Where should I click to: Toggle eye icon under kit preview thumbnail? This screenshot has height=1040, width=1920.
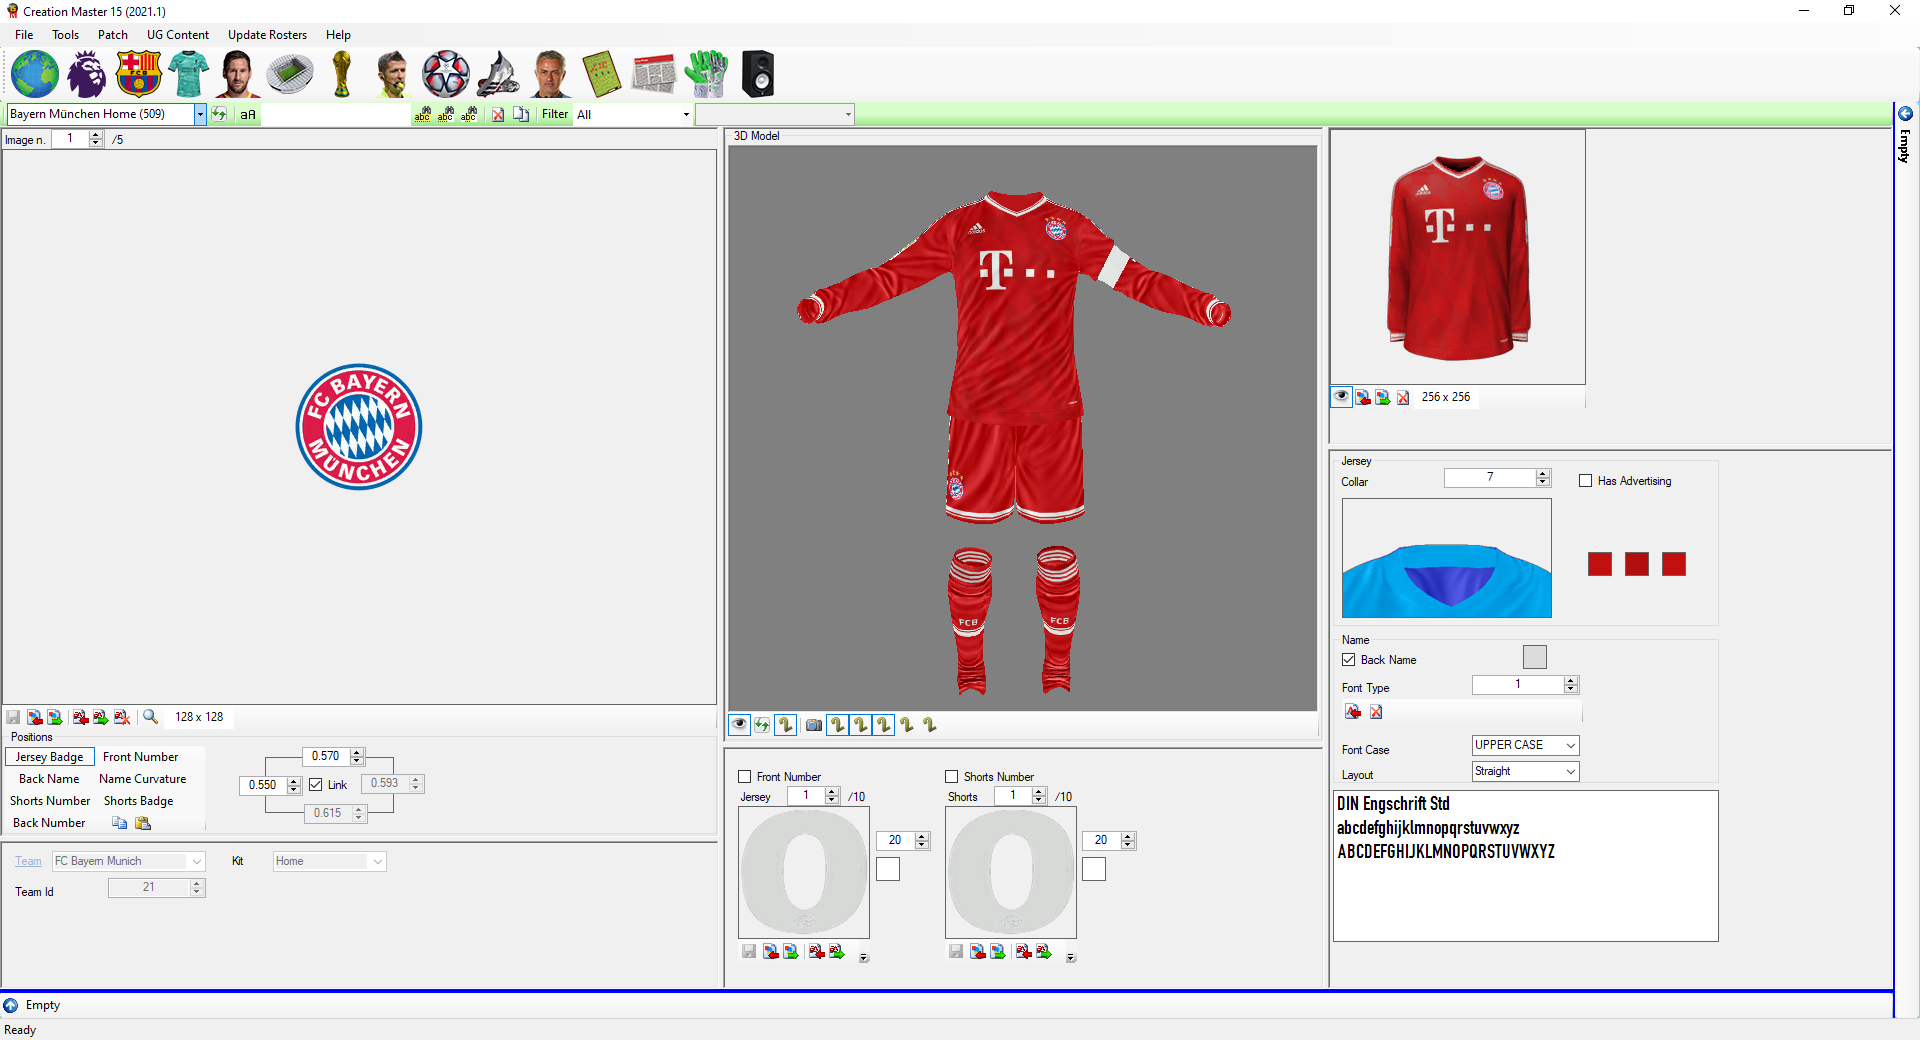(x=1341, y=397)
